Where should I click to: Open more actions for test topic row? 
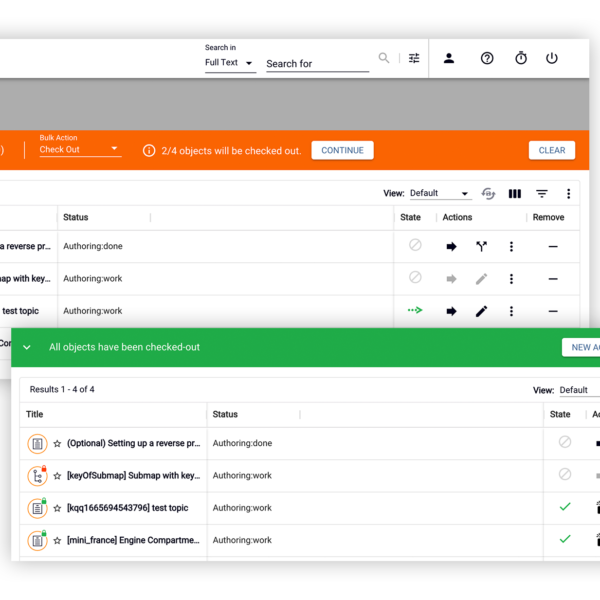[511, 311]
